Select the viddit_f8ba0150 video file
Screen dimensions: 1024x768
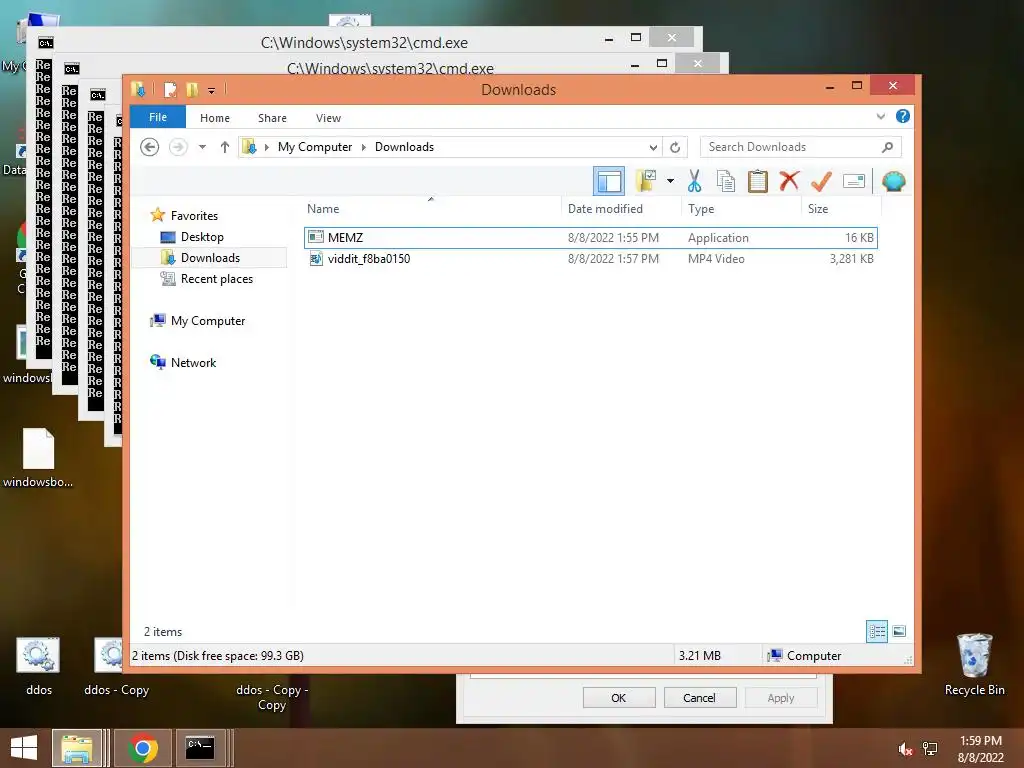tap(590, 259)
